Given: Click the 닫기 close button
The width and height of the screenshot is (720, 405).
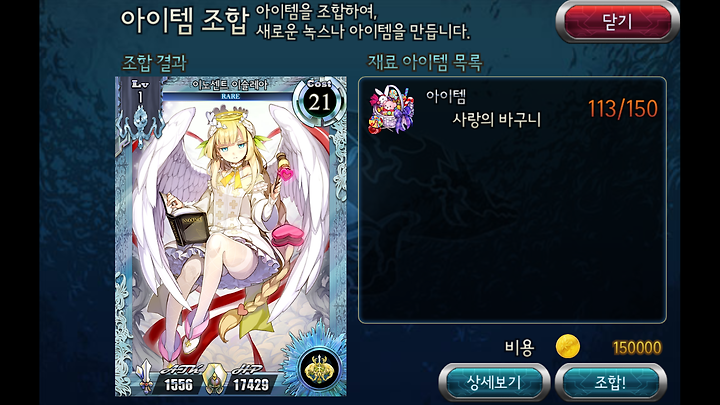Looking at the screenshot, I should tap(617, 22).
